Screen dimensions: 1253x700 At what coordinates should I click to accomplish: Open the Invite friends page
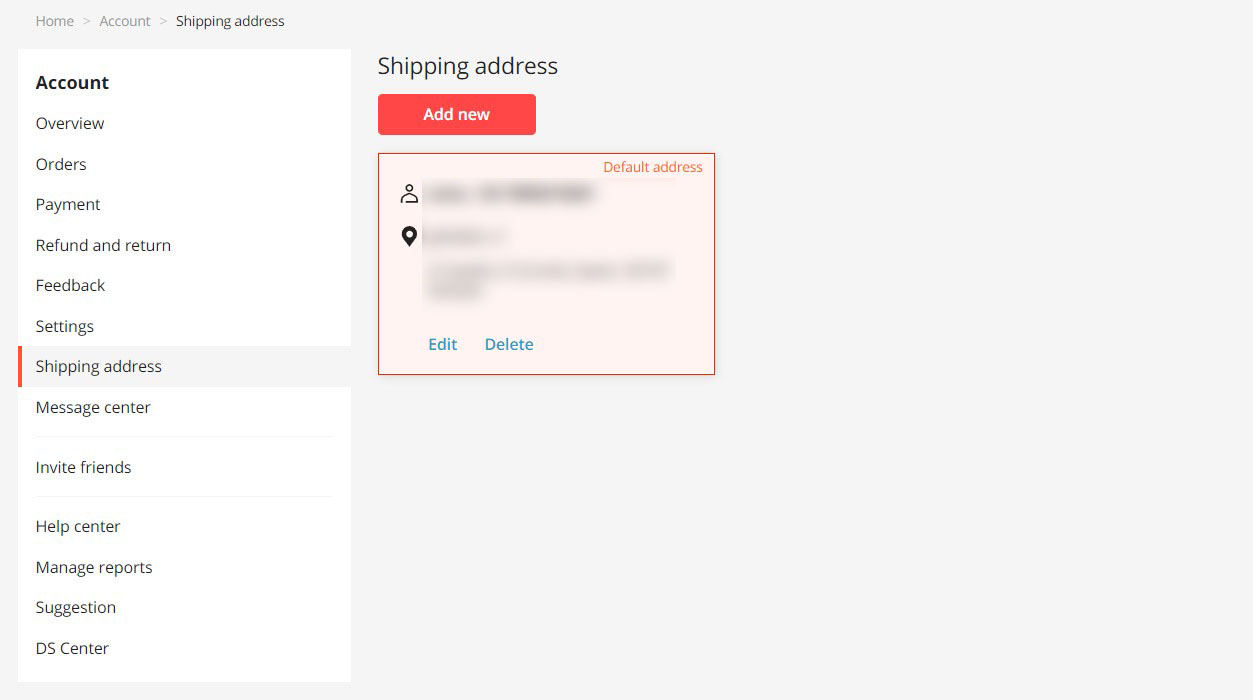[x=83, y=467]
